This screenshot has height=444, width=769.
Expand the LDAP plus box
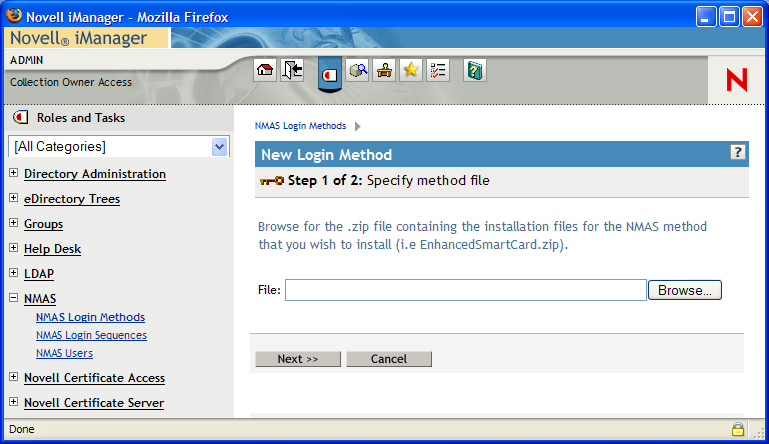click(14, 273)
